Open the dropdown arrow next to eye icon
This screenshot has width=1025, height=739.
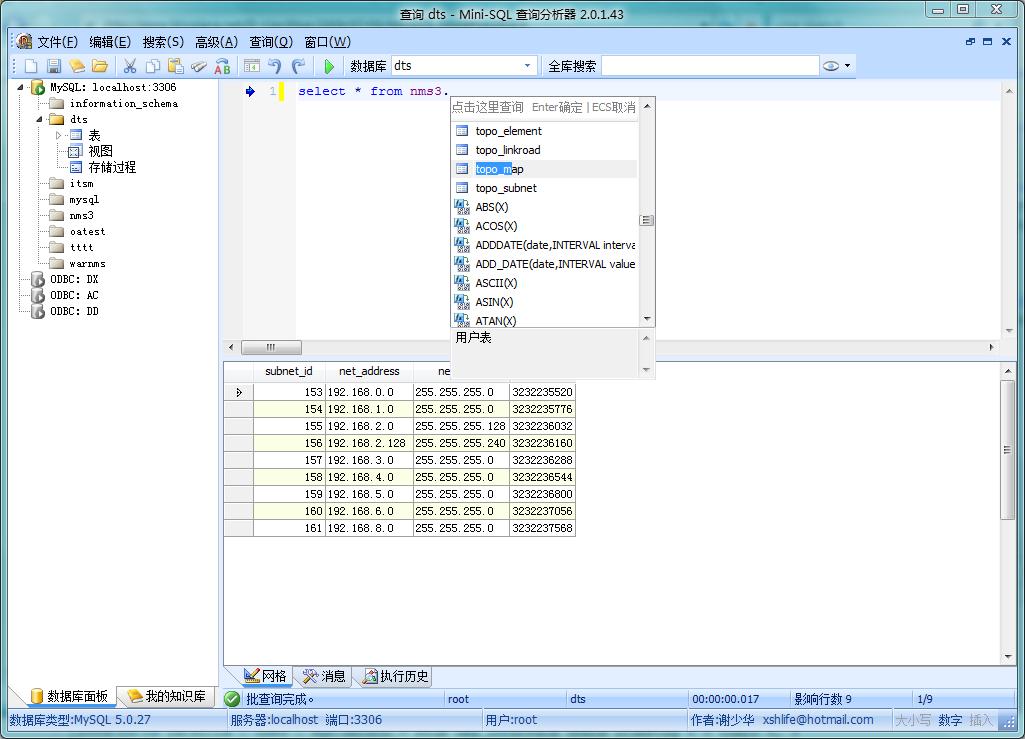(847, 65)
